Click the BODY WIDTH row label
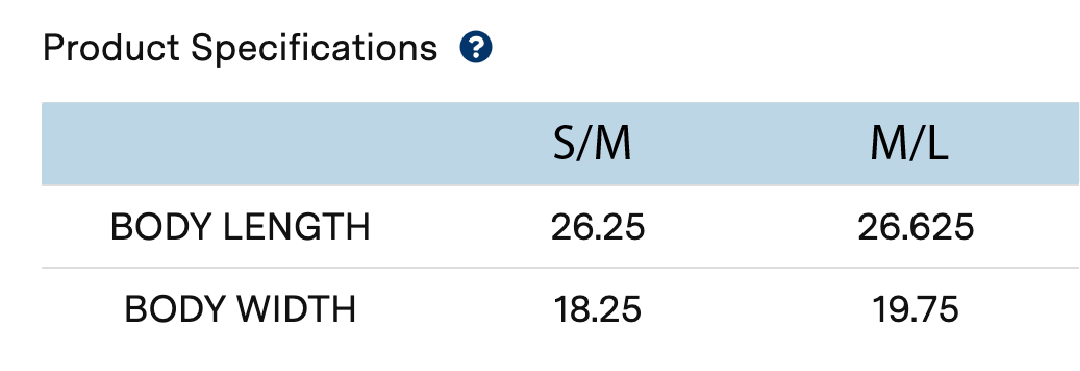1080x371 pixels. pos(240,310)
